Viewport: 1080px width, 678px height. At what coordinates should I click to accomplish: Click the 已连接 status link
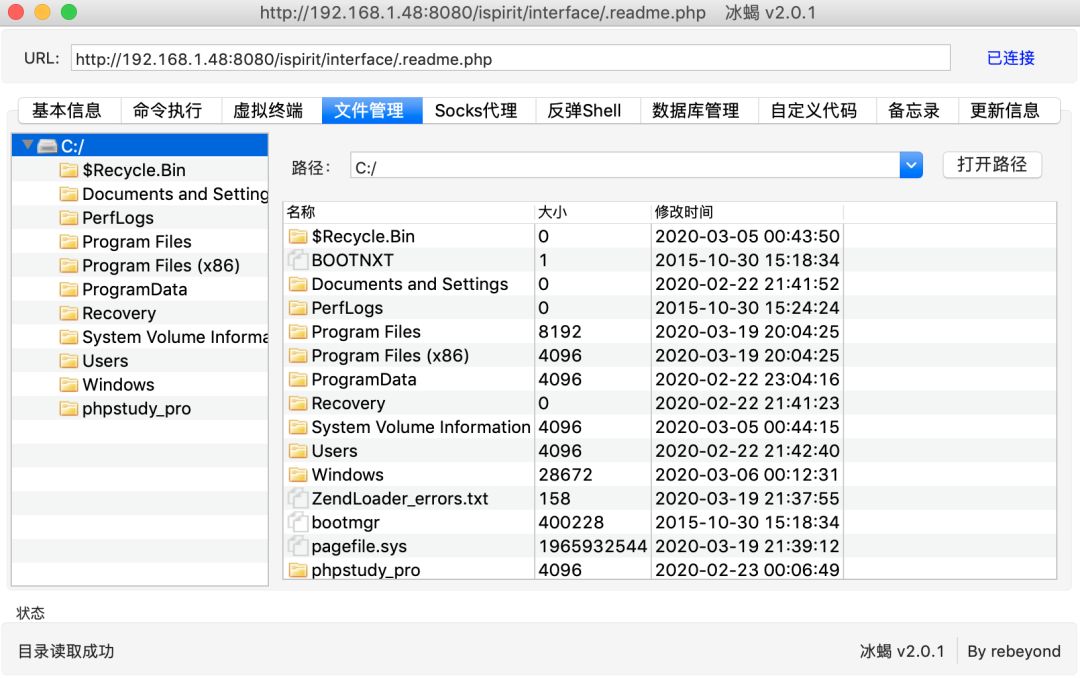(x=1011, y=58)
